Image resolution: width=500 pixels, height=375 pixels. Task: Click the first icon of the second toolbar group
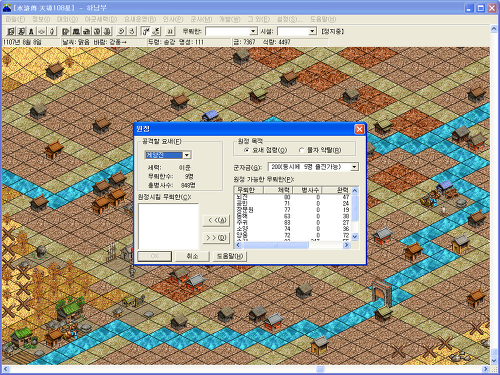point(66,31)
